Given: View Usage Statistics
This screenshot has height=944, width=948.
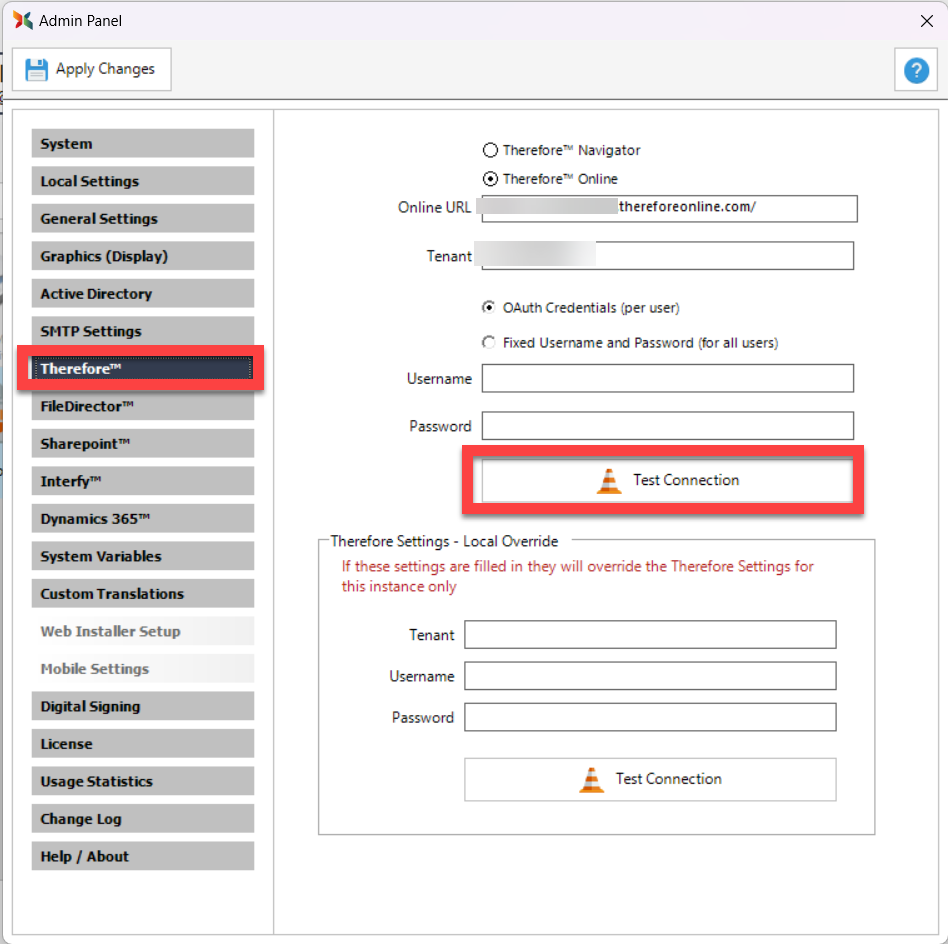Looking at the screenshot, I should click(x=143, y=781).
